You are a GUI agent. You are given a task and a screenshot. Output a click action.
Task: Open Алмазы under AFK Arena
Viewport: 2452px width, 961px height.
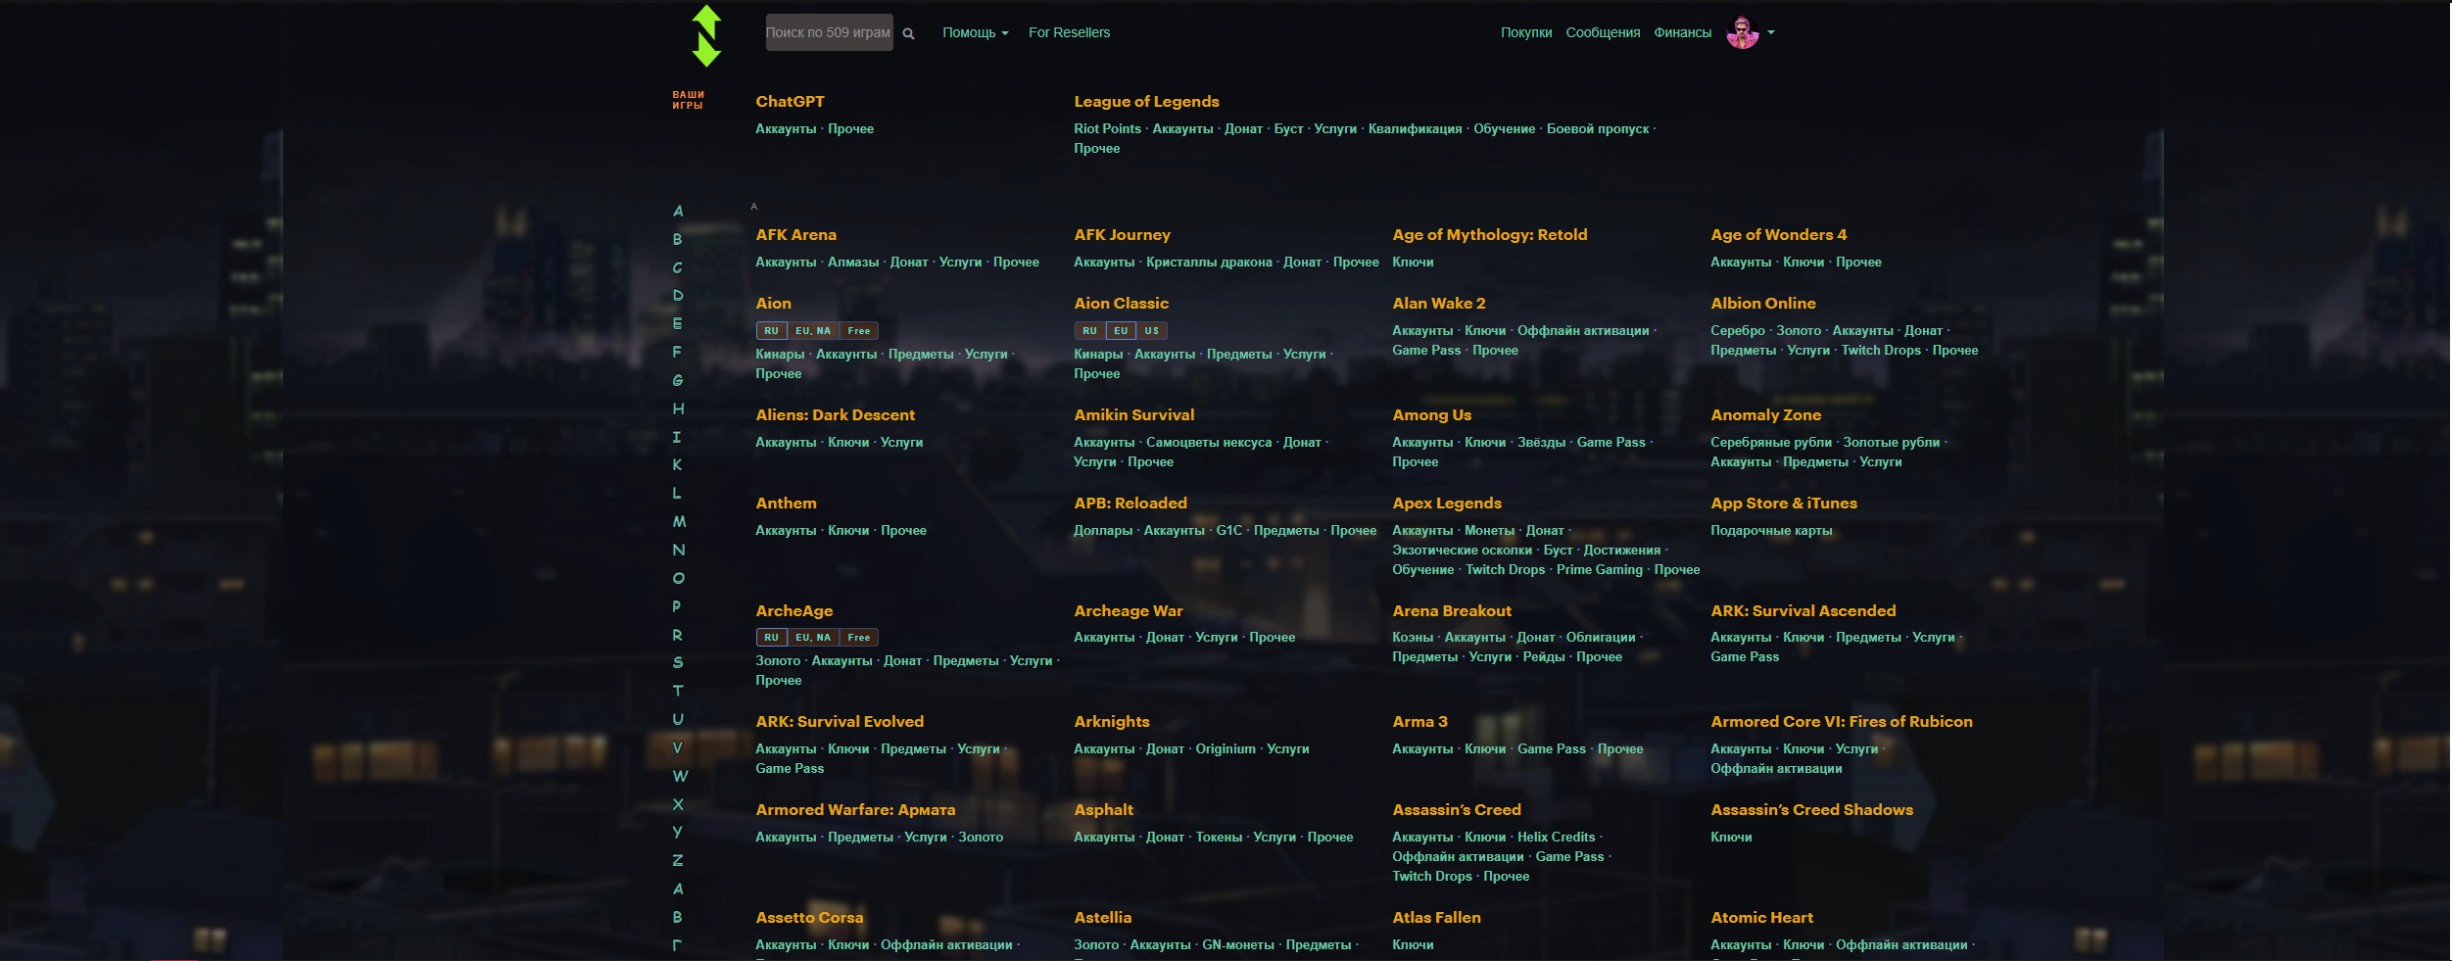click(853, 262)
